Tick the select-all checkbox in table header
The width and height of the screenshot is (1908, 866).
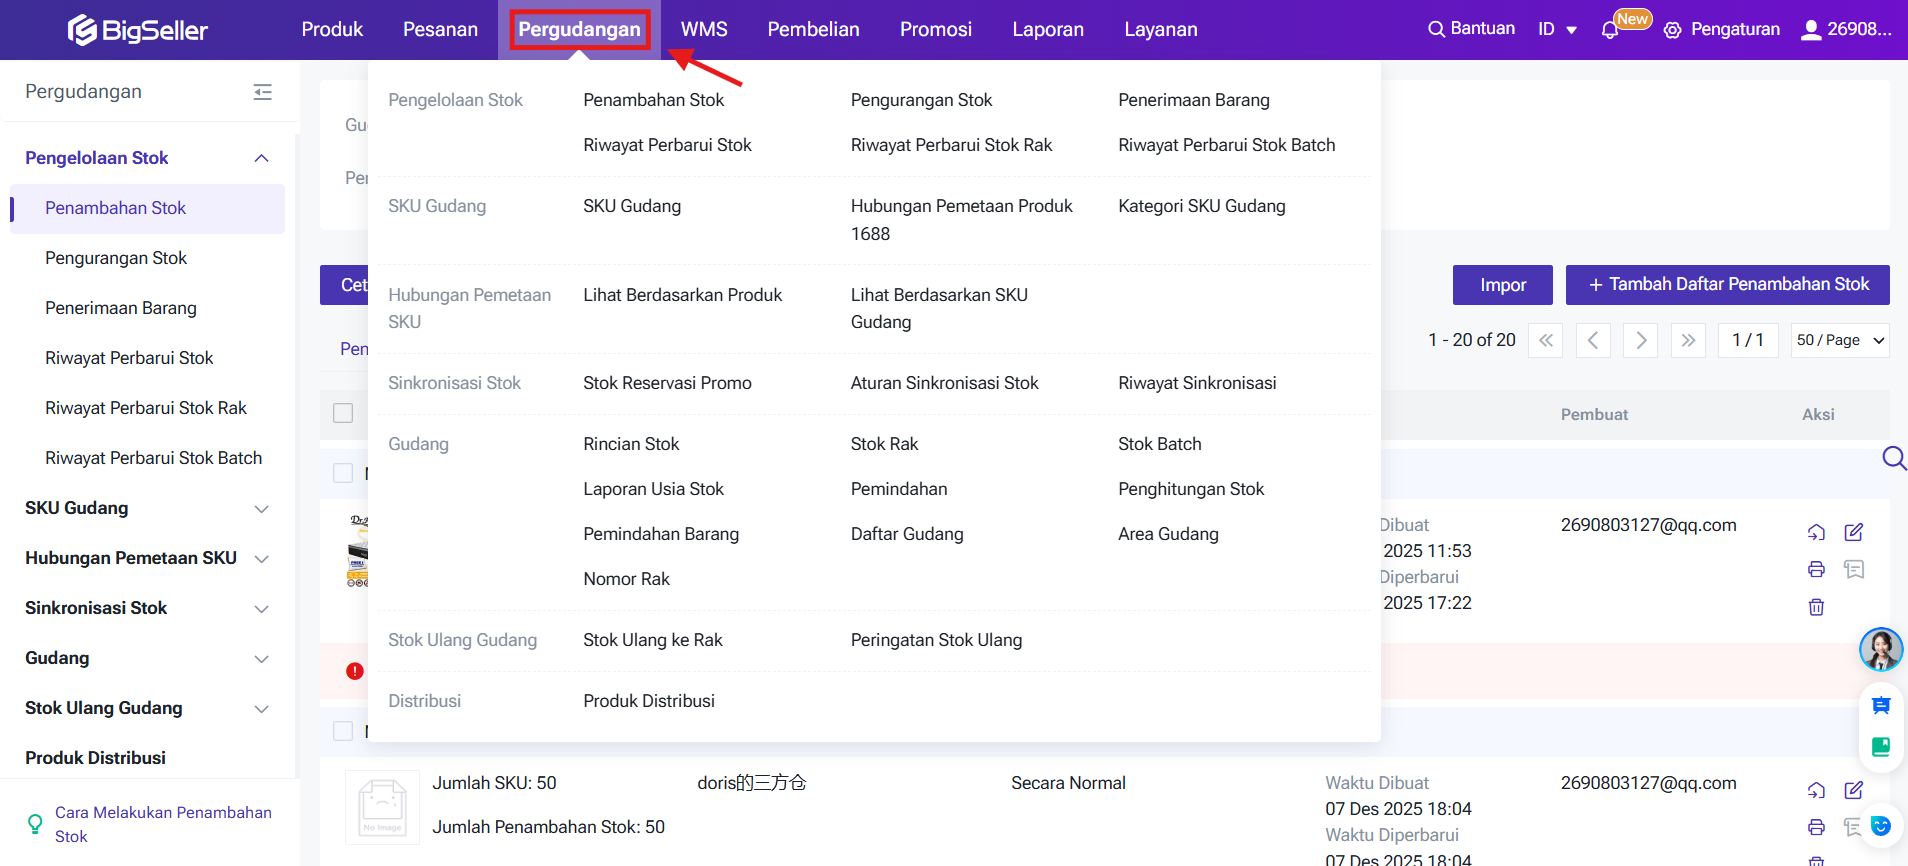click(x=343, y=413)
